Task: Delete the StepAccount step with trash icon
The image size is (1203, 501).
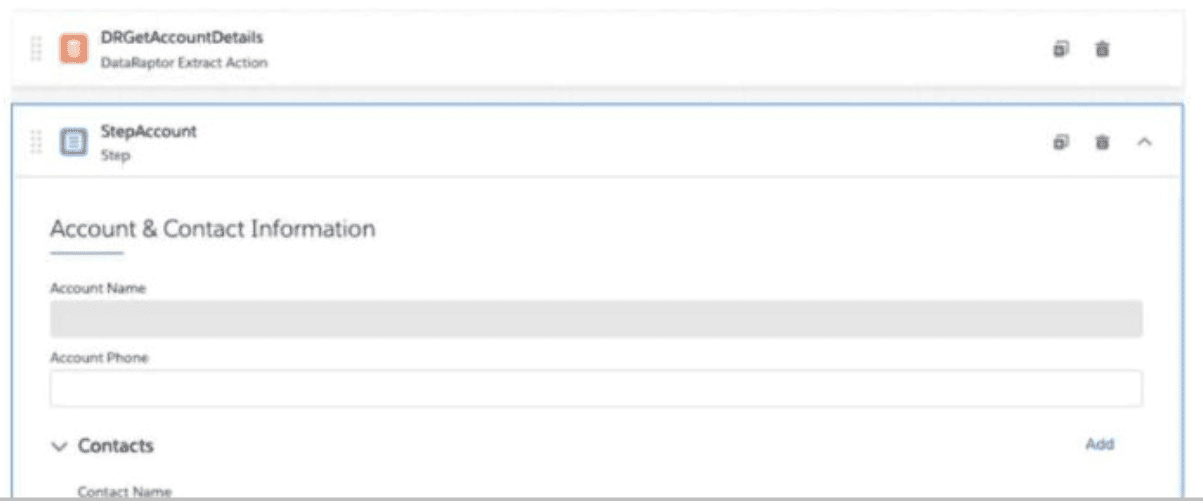Action: pos(1101,142)
